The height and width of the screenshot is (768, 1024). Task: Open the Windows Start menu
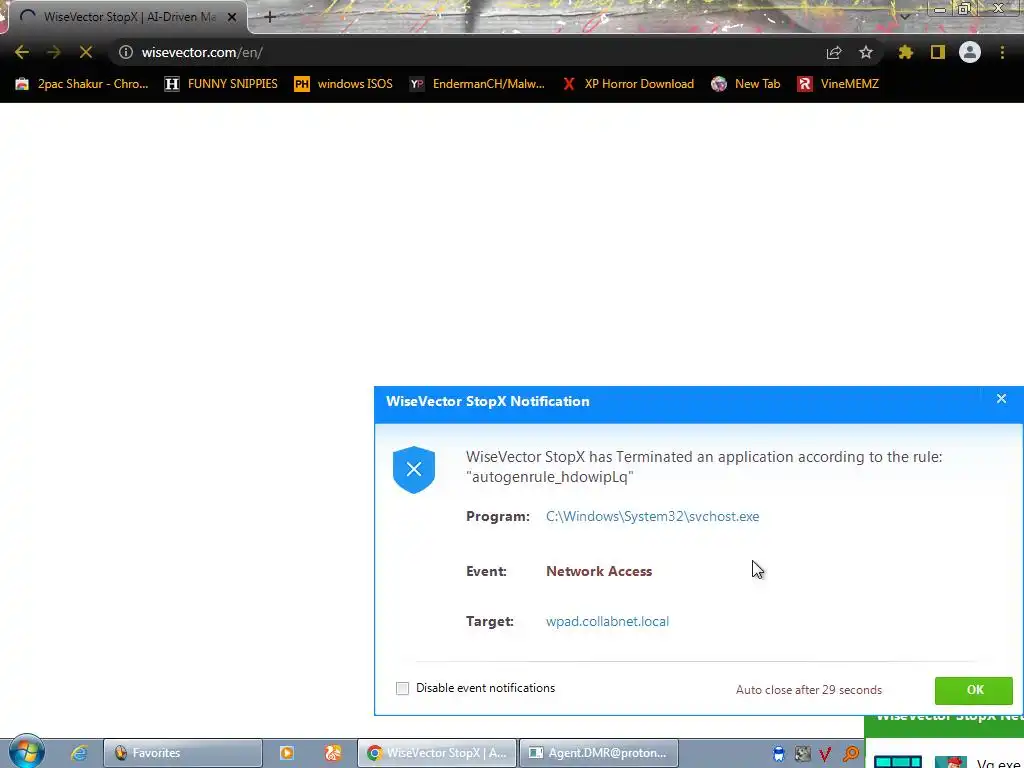(26, 752)
